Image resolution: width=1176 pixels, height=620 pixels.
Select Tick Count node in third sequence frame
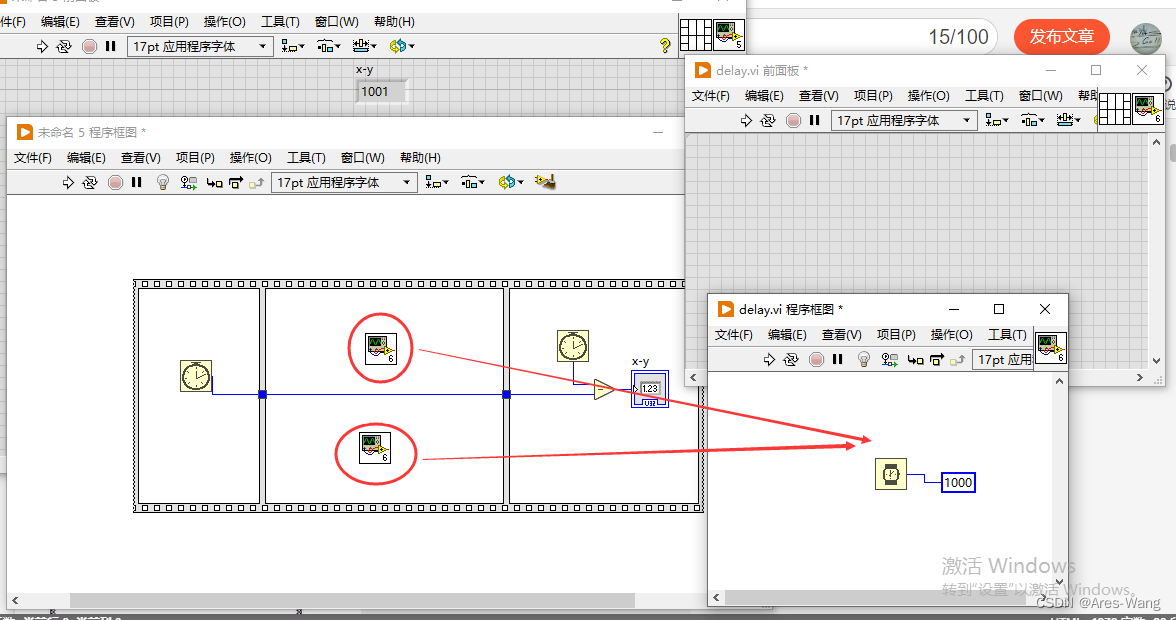point(573,346)
